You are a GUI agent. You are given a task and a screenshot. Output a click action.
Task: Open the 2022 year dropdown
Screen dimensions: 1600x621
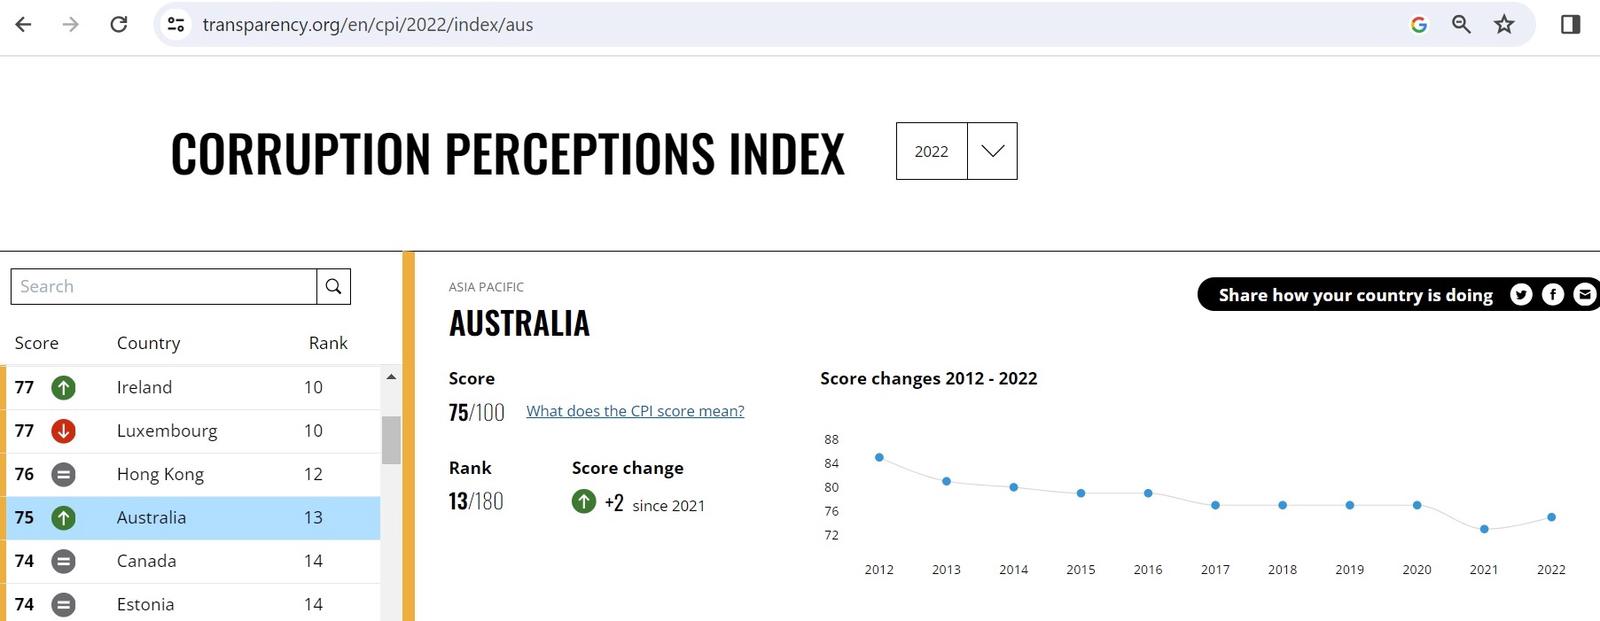pos(931,151)
